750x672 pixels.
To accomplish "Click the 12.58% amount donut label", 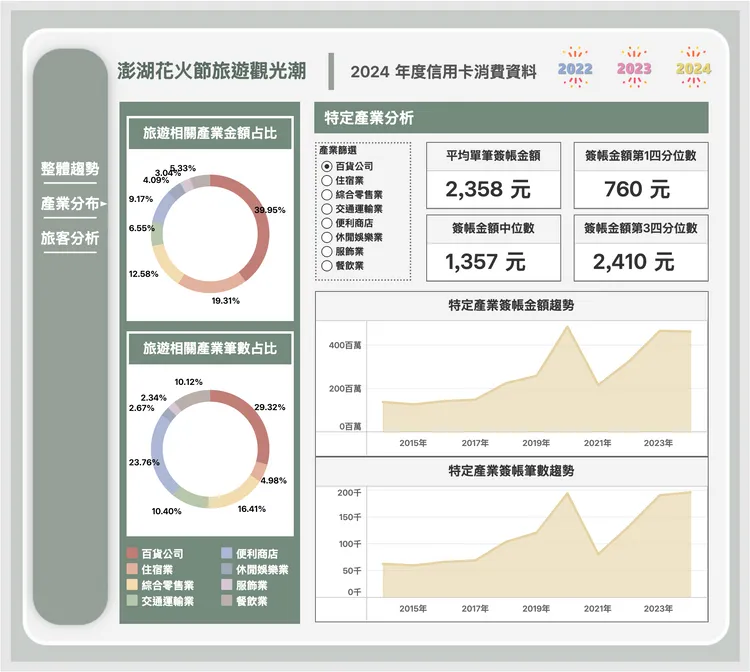I will click(x=143, y=274).
